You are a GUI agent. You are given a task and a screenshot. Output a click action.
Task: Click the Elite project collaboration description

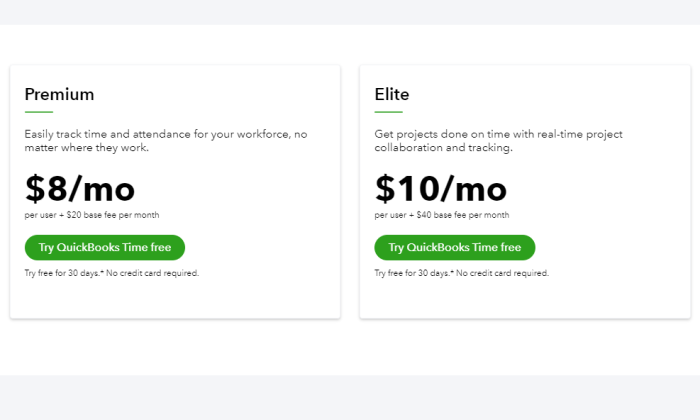coord(498,141)
